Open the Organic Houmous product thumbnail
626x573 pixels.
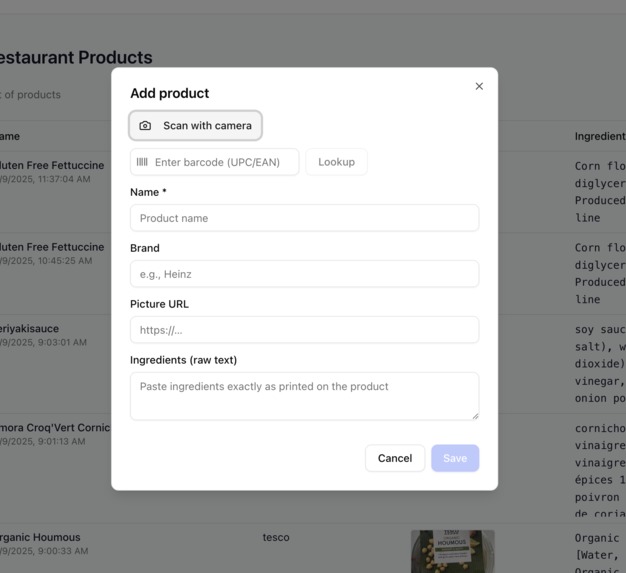click(452, 551)
